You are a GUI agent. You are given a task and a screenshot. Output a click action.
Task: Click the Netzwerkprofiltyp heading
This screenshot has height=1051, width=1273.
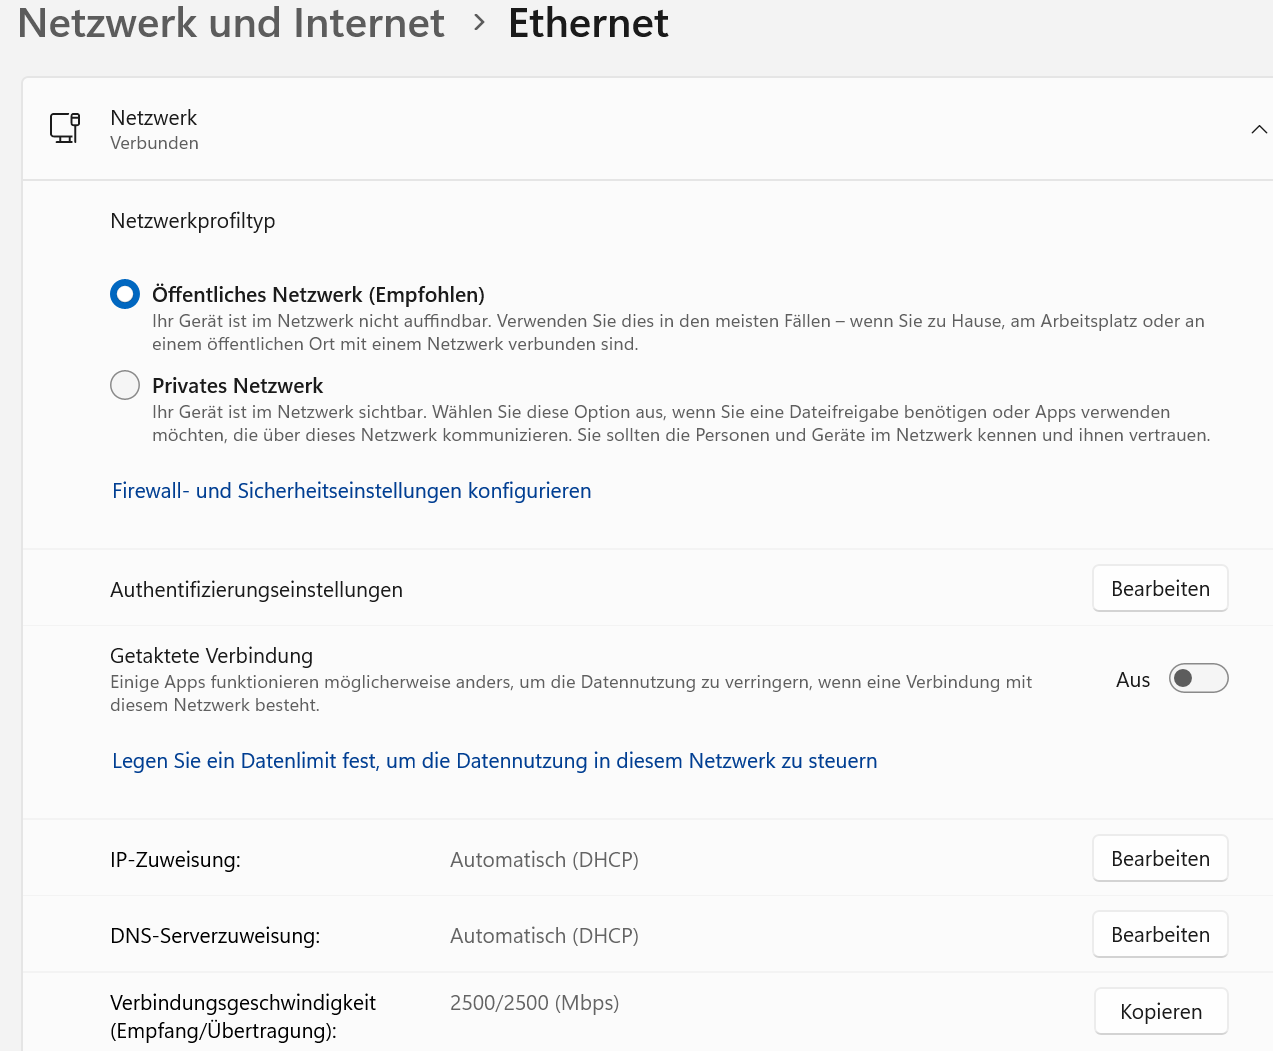coord(193,221)
